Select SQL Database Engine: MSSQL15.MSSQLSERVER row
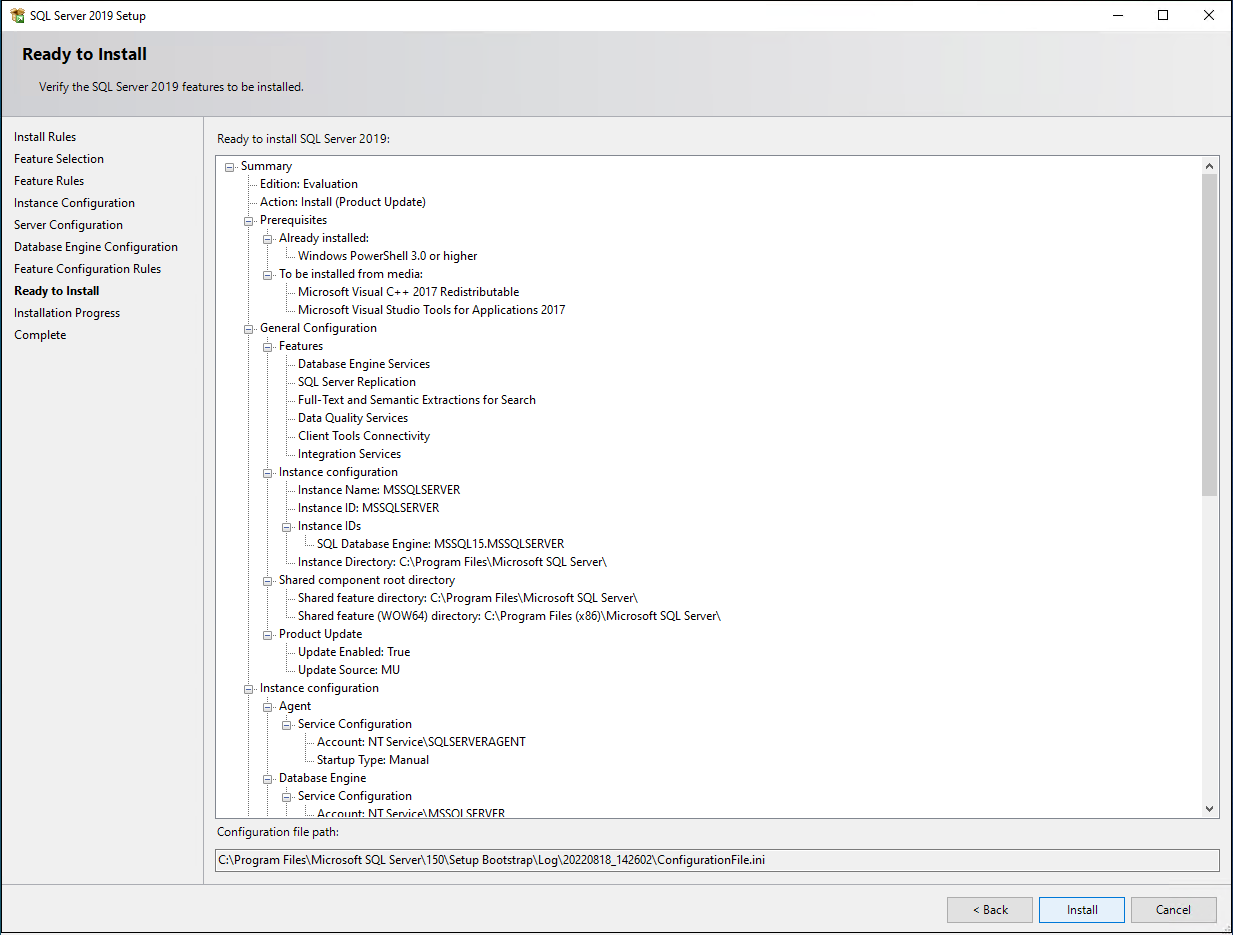The image size is (1233, 935). [x=441, y=544]
